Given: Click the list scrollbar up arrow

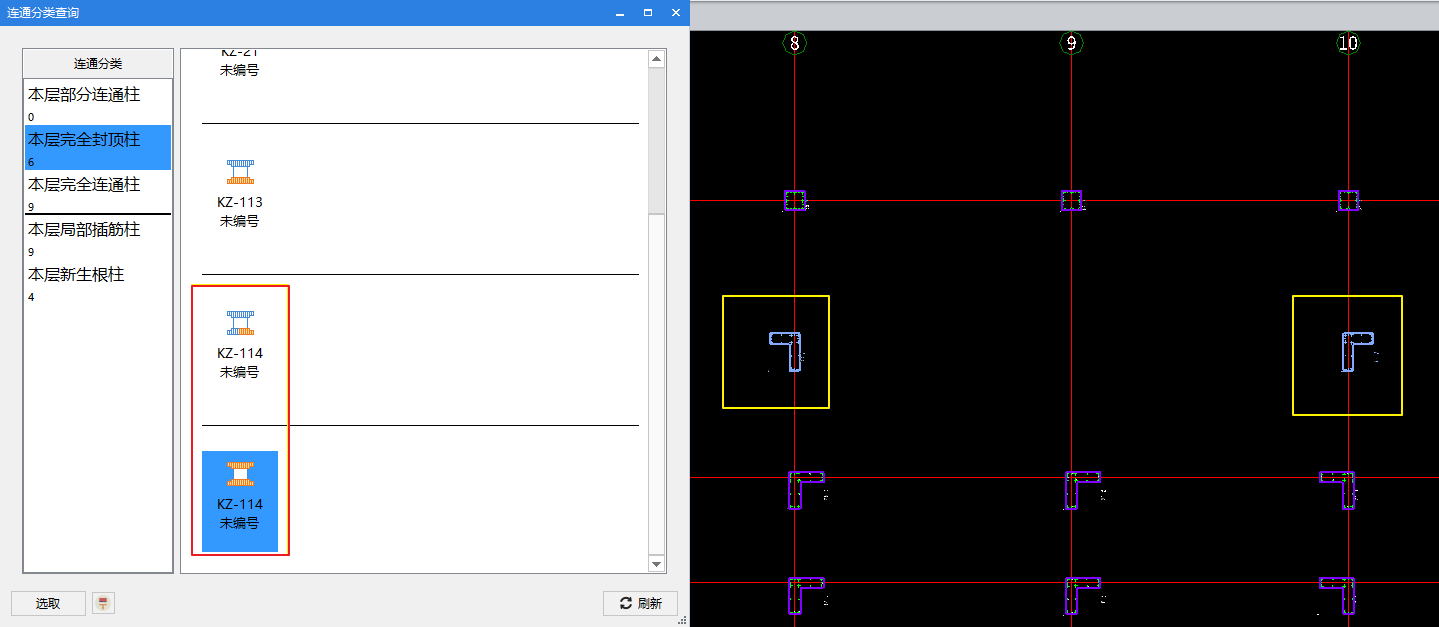Looking at the screenshot, I should click(x=657, y=59).
